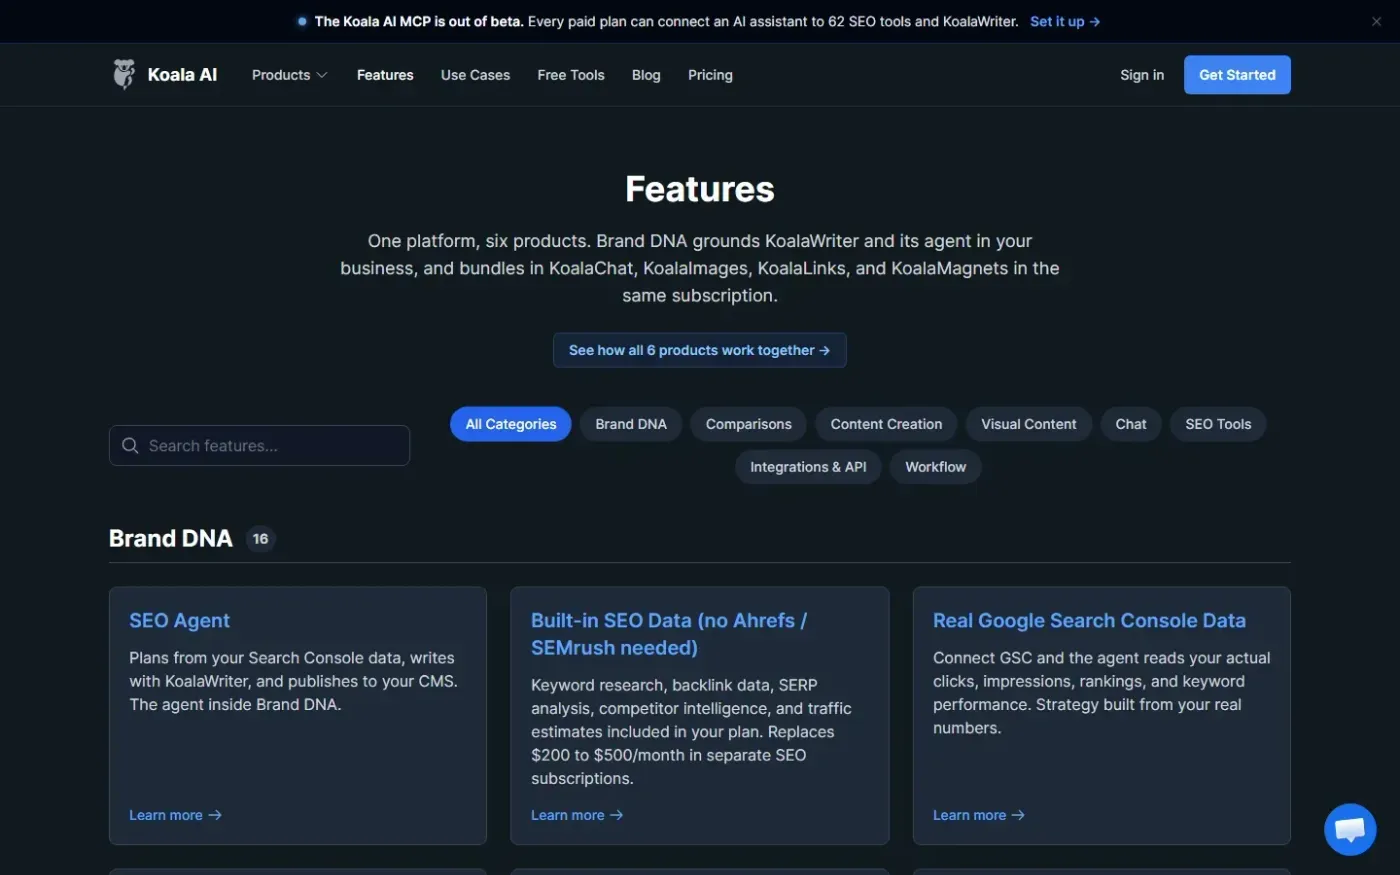
Task: Click the Brand DNA section heading
Action: pyautogui.click(x=171, y=539)
